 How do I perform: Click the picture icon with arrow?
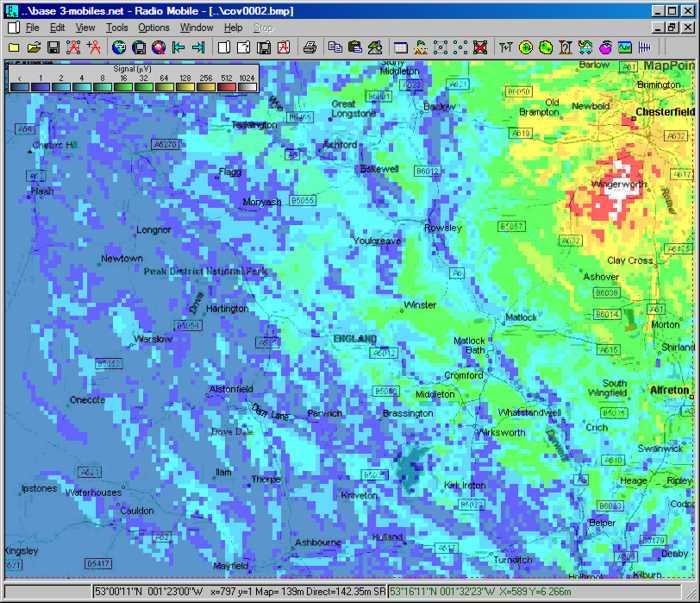click(244, 47)
